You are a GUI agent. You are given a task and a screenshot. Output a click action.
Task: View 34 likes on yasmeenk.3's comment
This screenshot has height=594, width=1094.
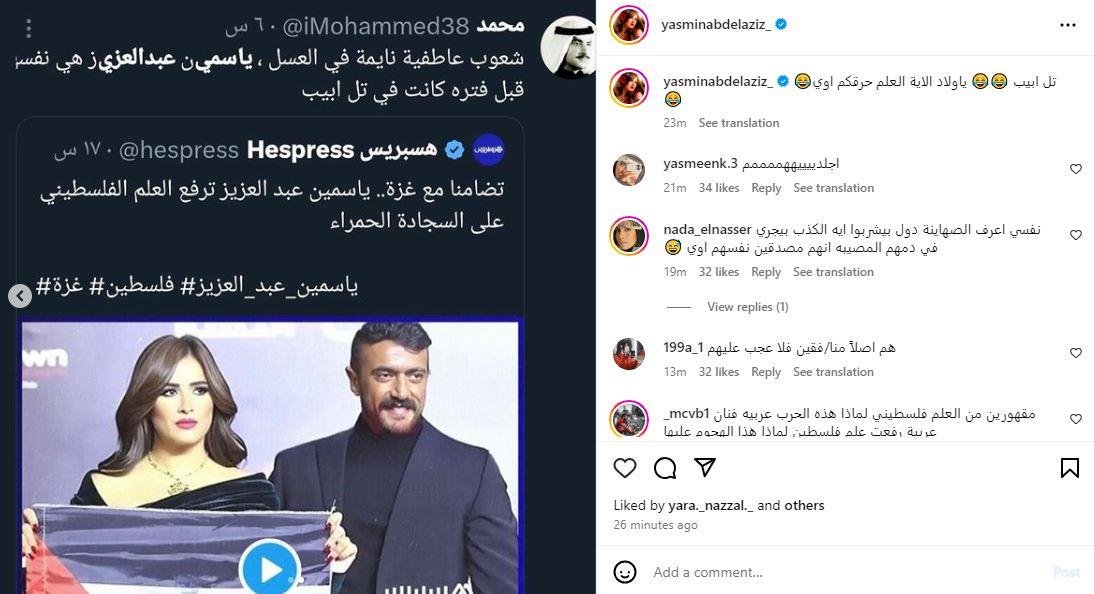[x=719, y=188]
